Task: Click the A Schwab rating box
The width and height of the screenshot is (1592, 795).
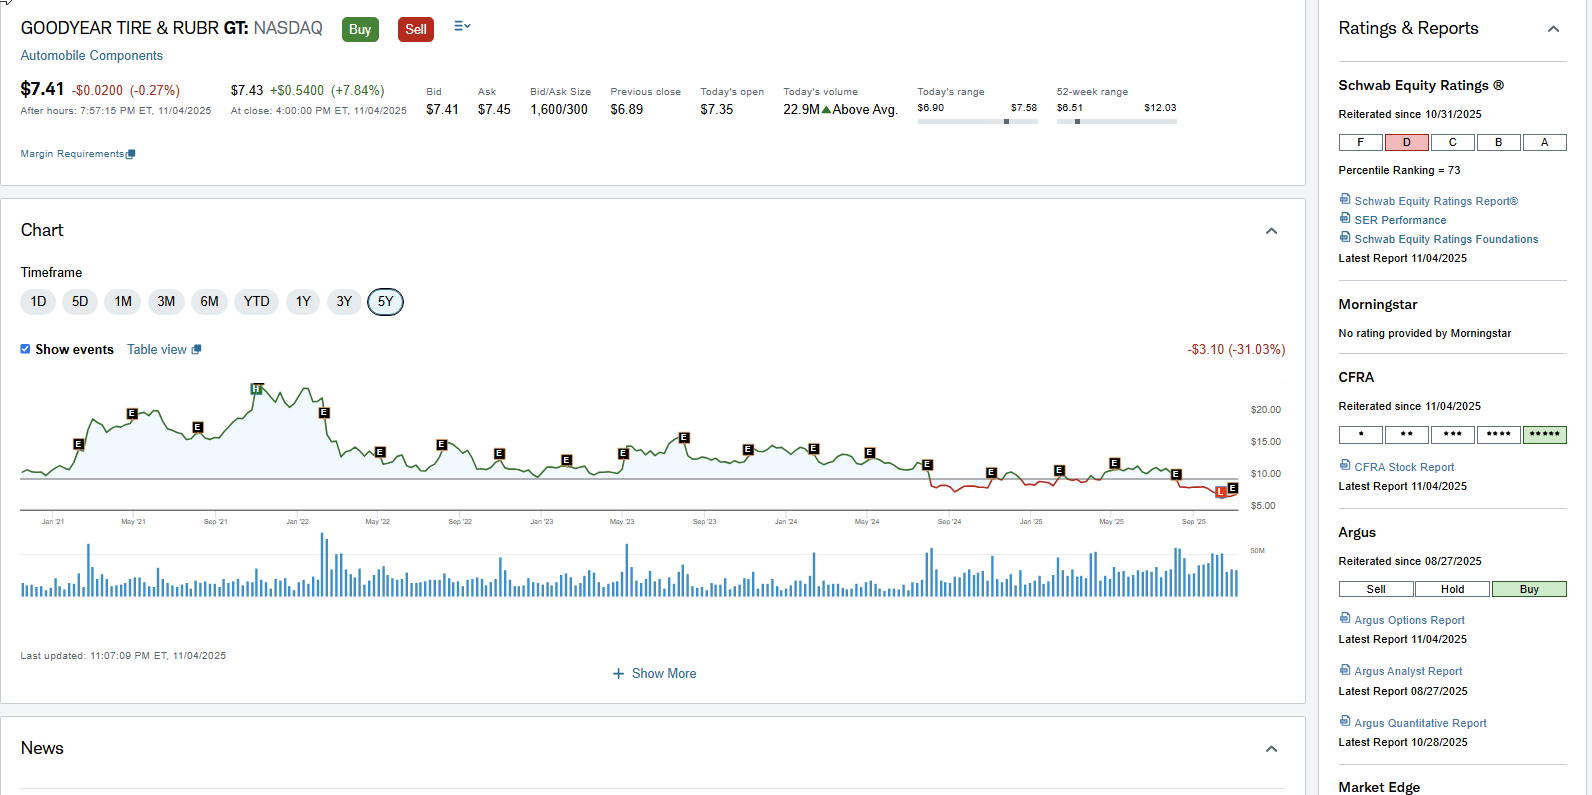Action: [x=1545, y=143]
